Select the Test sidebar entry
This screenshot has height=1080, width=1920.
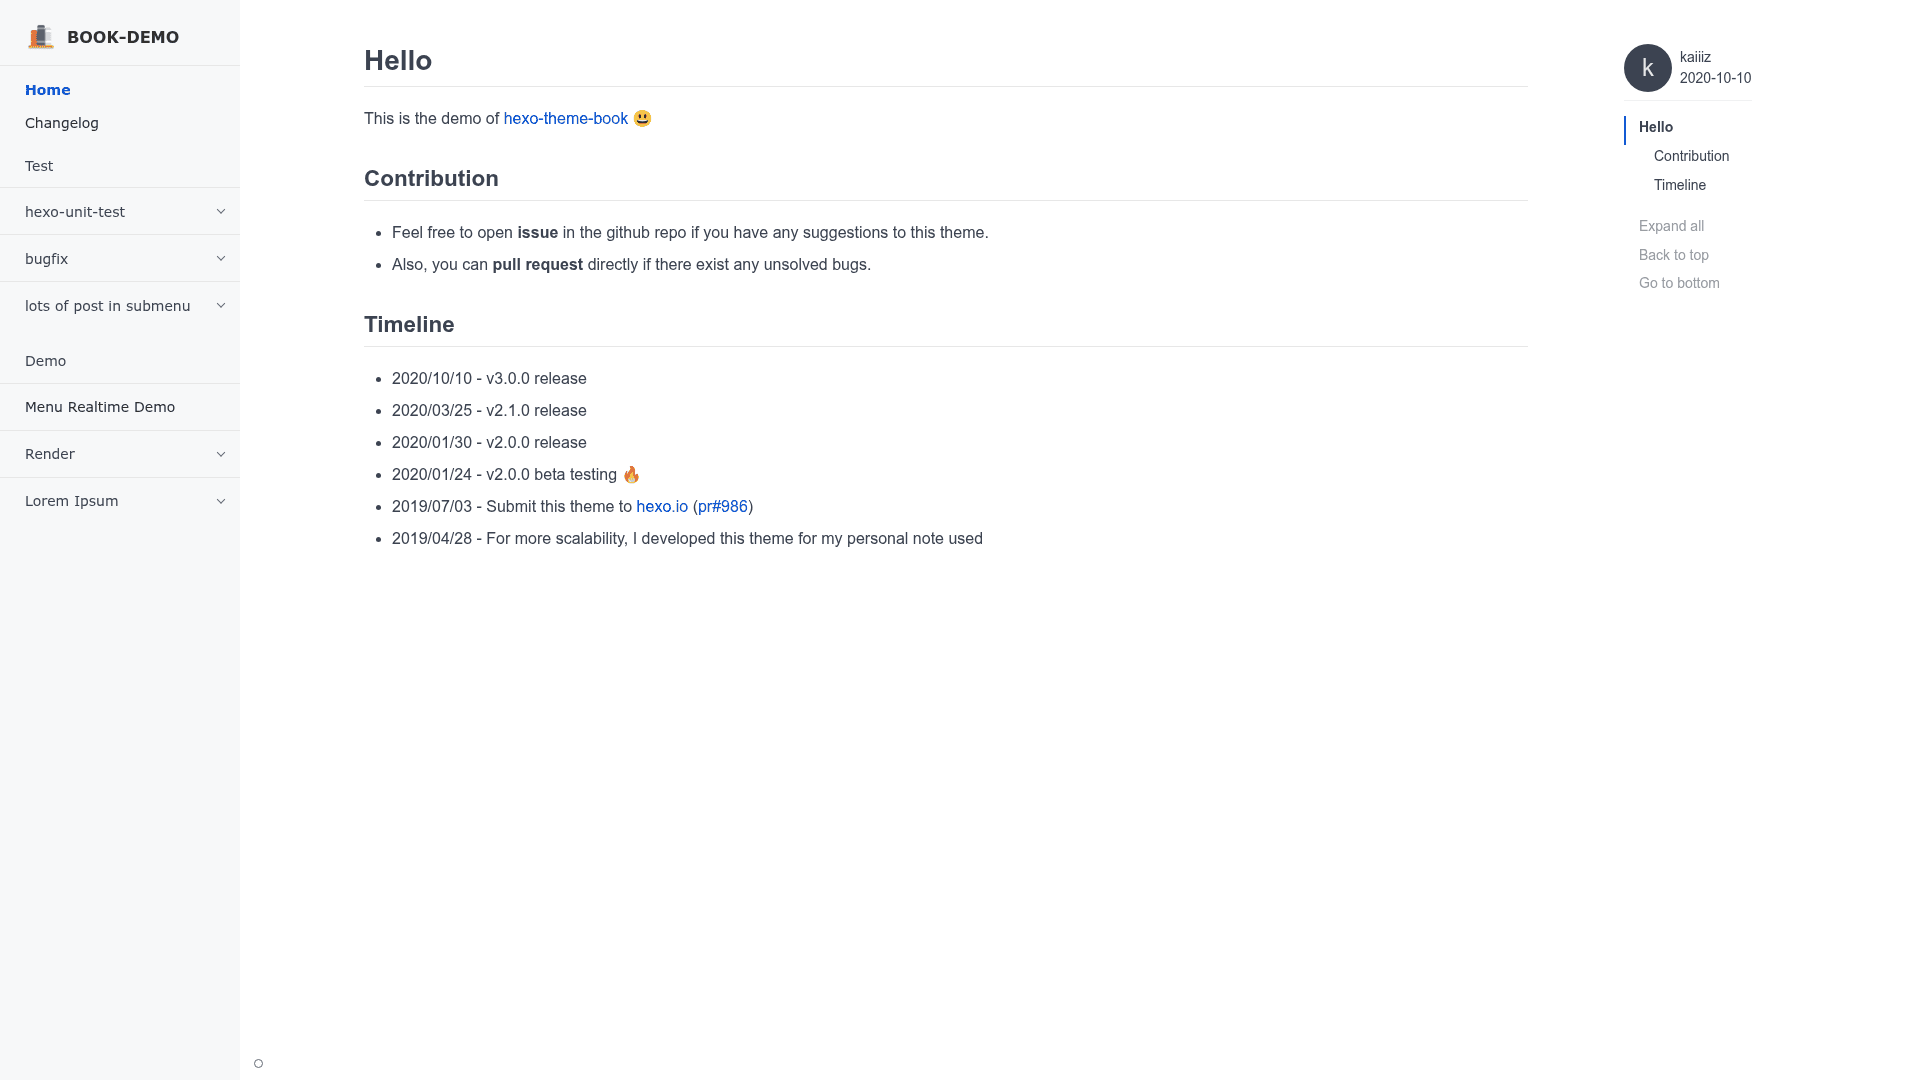pyautogui.click(x=39, y=166)
